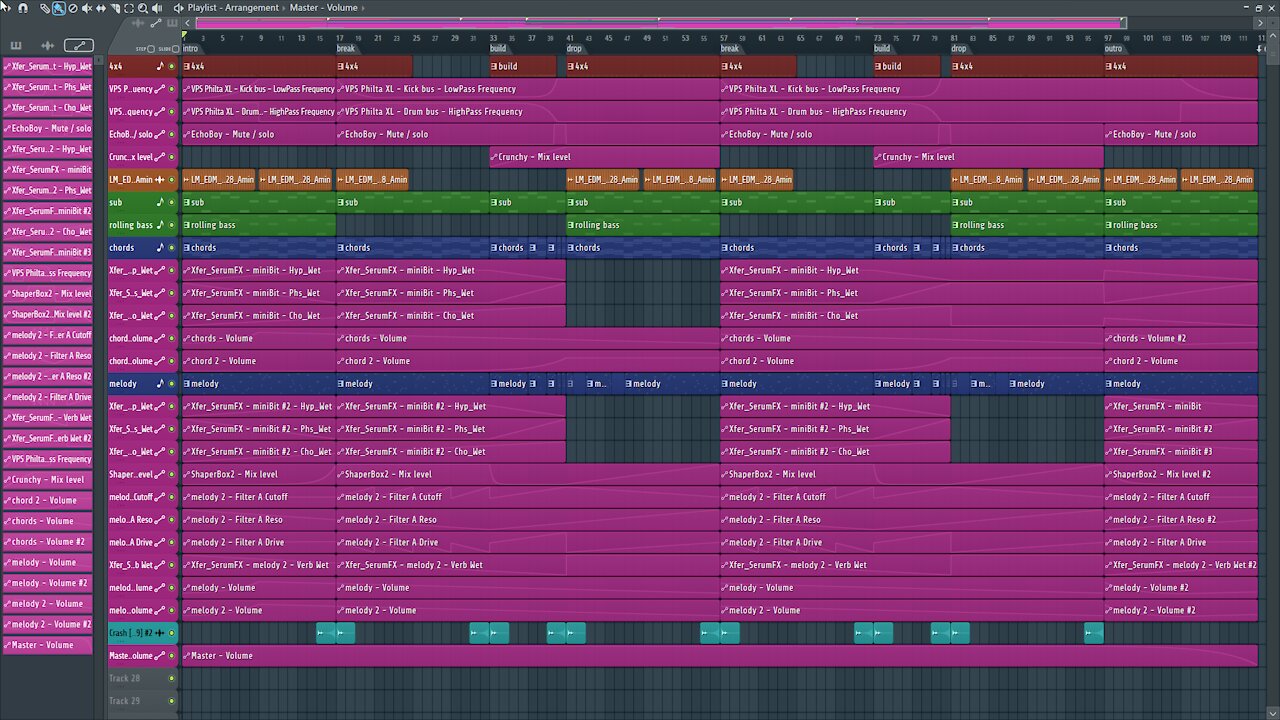Select the Mute tool
1280x720 pixels.
pyautogui.click(x=87, y=8)
